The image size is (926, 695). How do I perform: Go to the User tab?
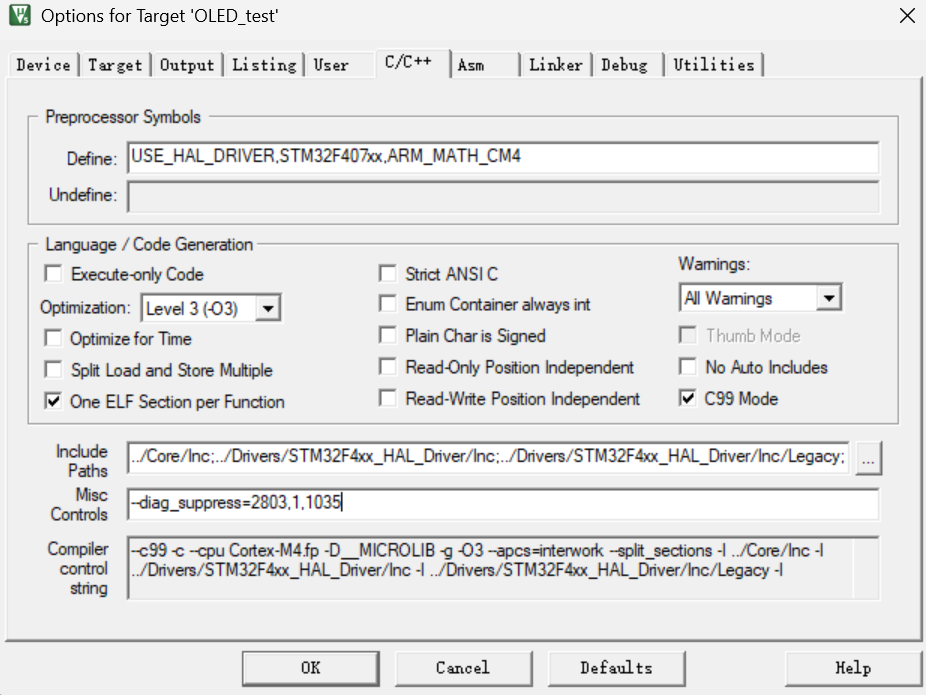click(331, 64)
